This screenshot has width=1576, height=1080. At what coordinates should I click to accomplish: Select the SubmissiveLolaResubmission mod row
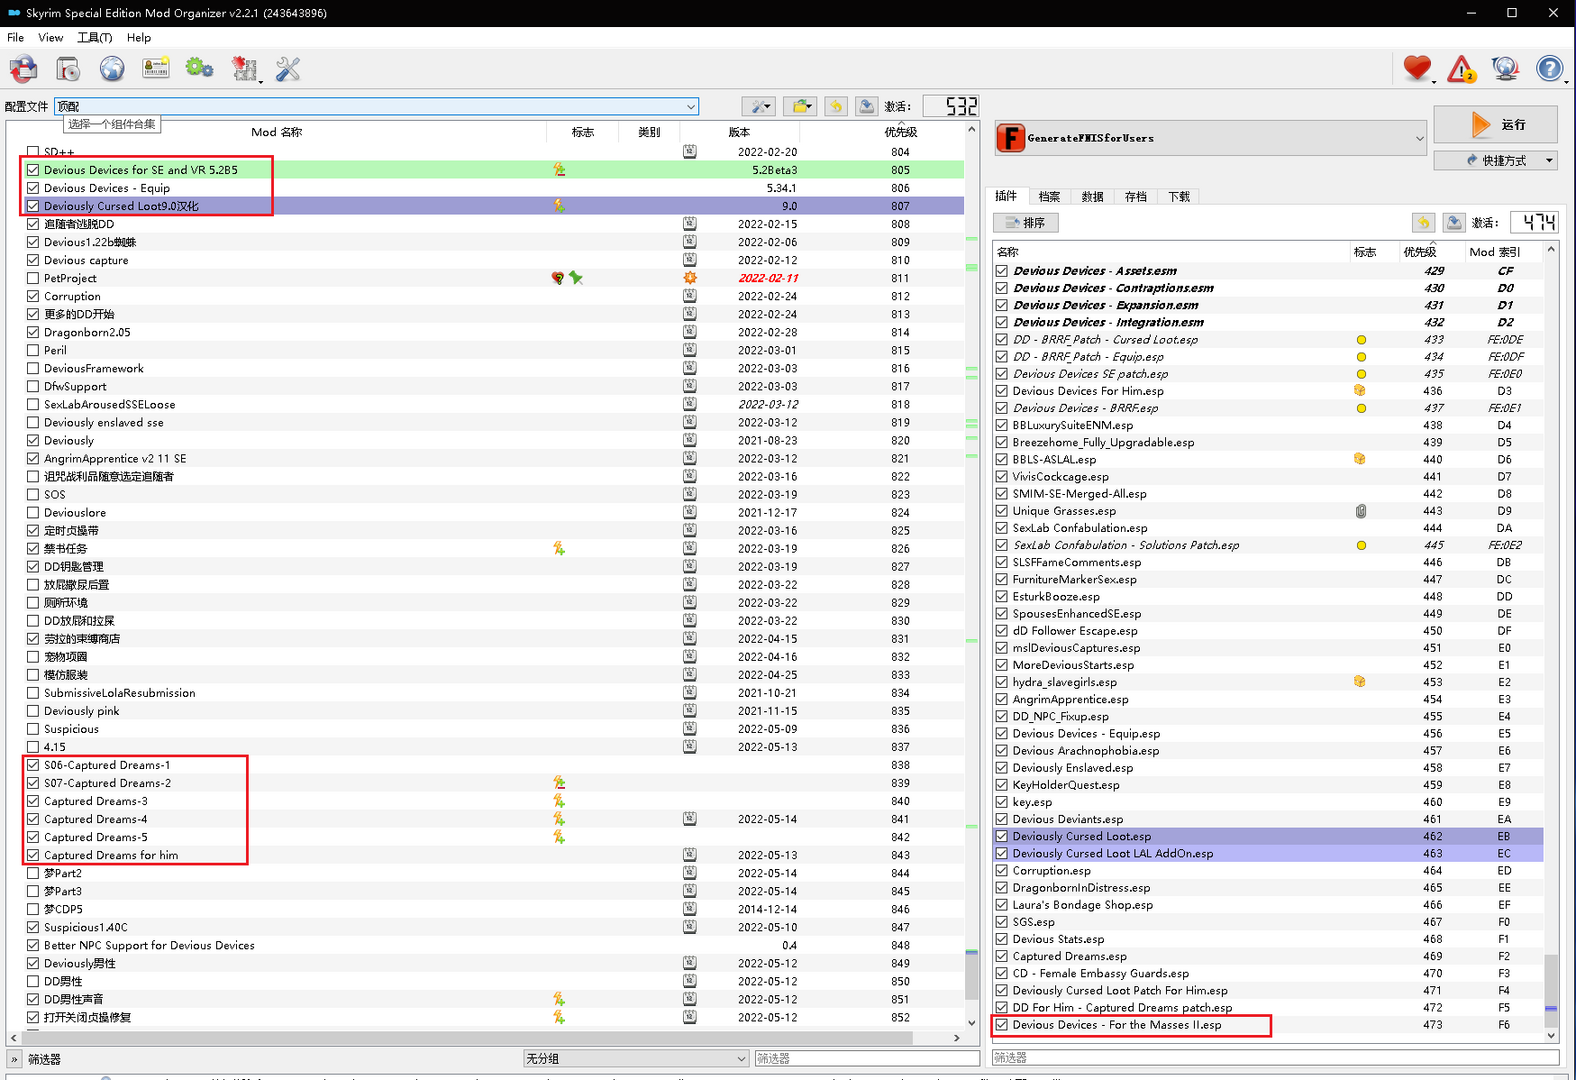pyautogui.click(x=486, y=693)
